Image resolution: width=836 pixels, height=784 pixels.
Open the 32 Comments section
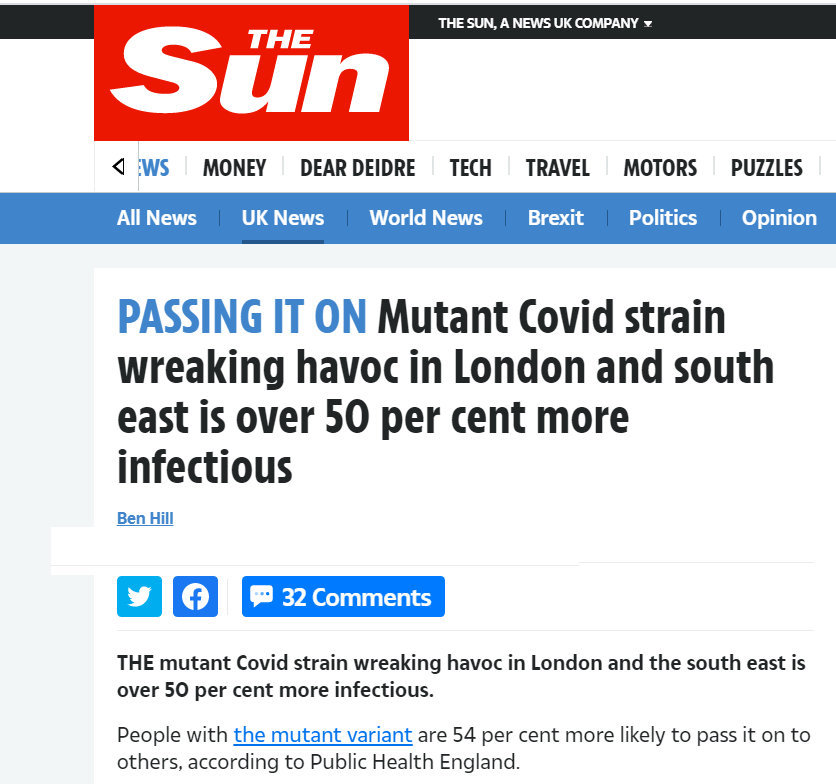click(343, 597)
